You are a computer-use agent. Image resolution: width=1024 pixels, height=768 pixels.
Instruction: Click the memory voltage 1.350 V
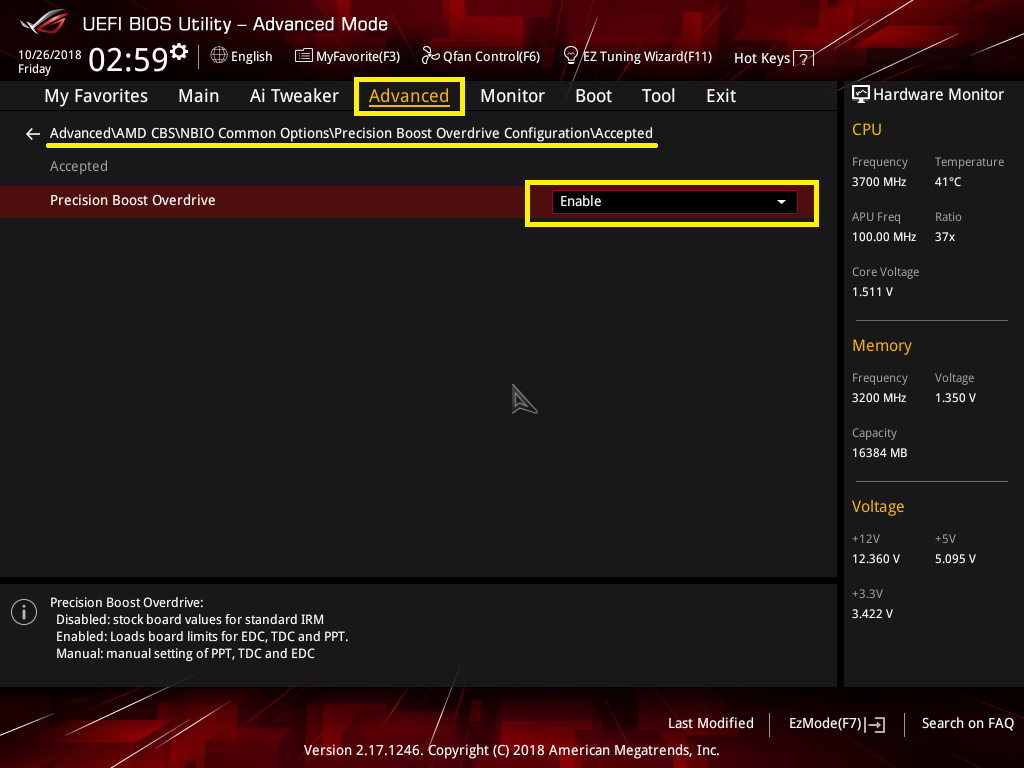[955, 398]
